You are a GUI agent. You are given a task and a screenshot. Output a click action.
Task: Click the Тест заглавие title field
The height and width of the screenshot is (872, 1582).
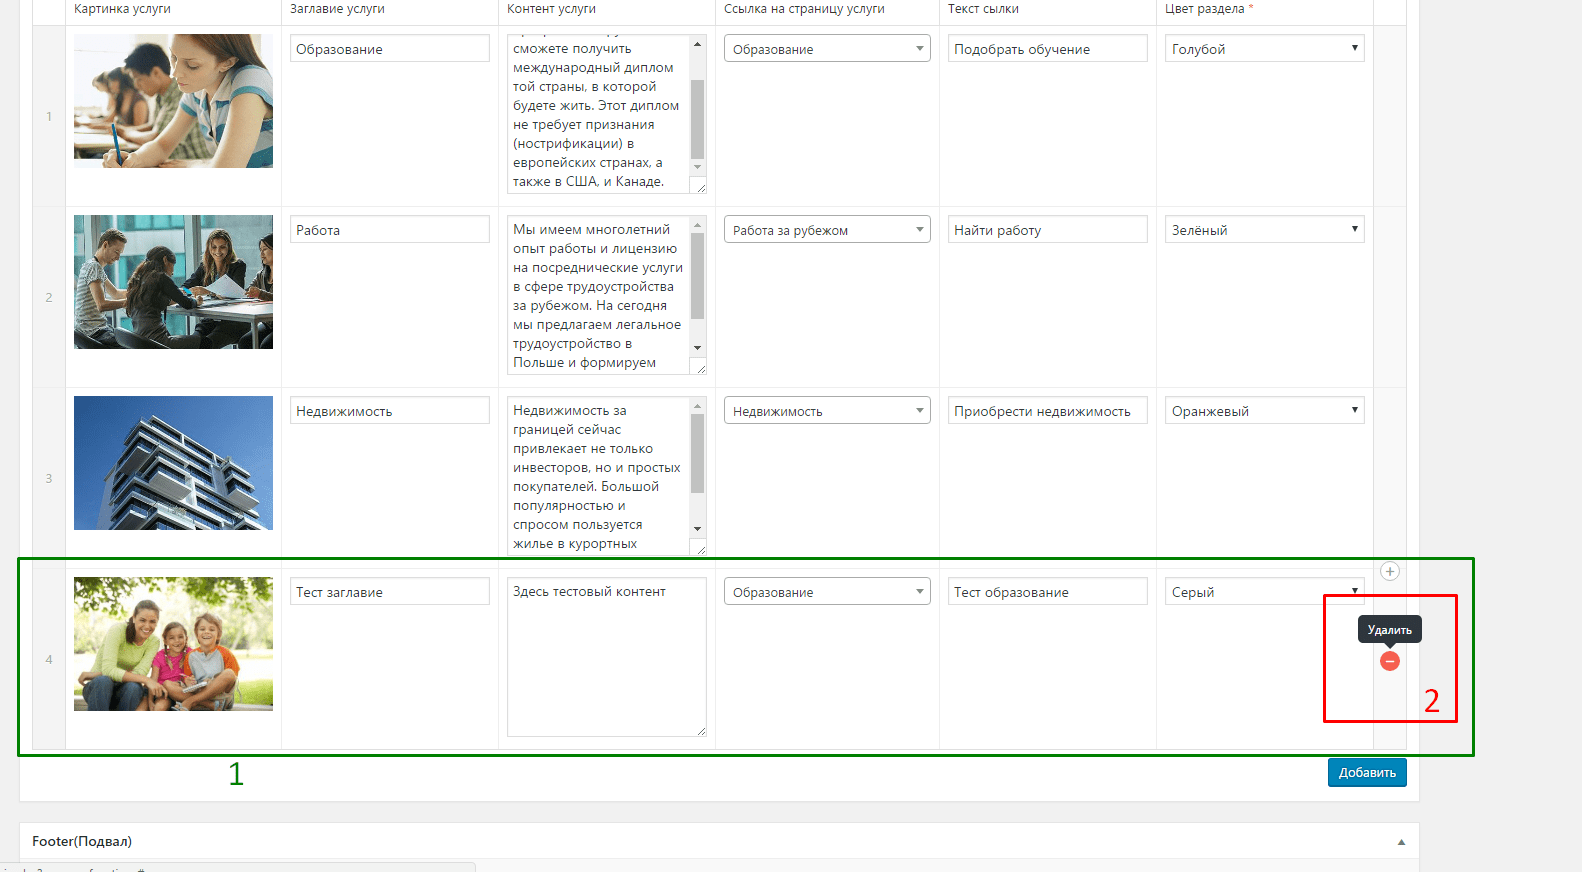tap(390, 591)
